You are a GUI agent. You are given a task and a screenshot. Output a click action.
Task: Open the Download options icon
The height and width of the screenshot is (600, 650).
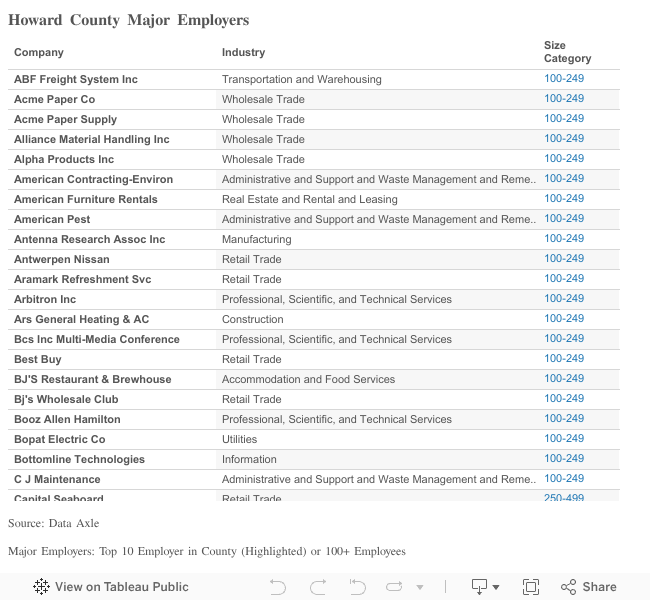point(479,587)
